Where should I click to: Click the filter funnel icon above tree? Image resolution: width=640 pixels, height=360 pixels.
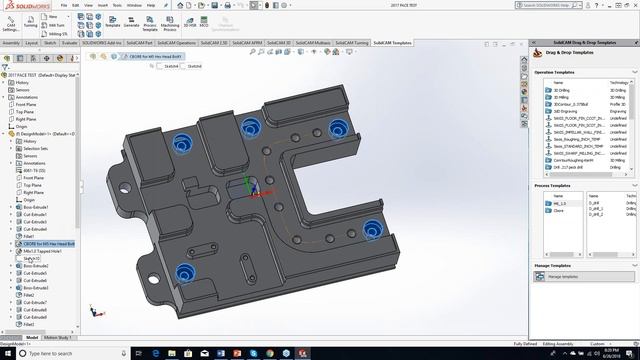(5, 67)
